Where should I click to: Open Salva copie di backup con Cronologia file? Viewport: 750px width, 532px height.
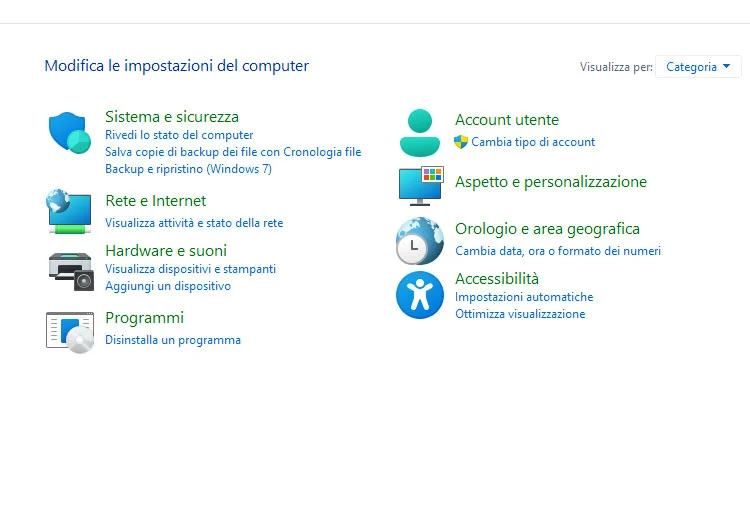(x=233, y=152)
